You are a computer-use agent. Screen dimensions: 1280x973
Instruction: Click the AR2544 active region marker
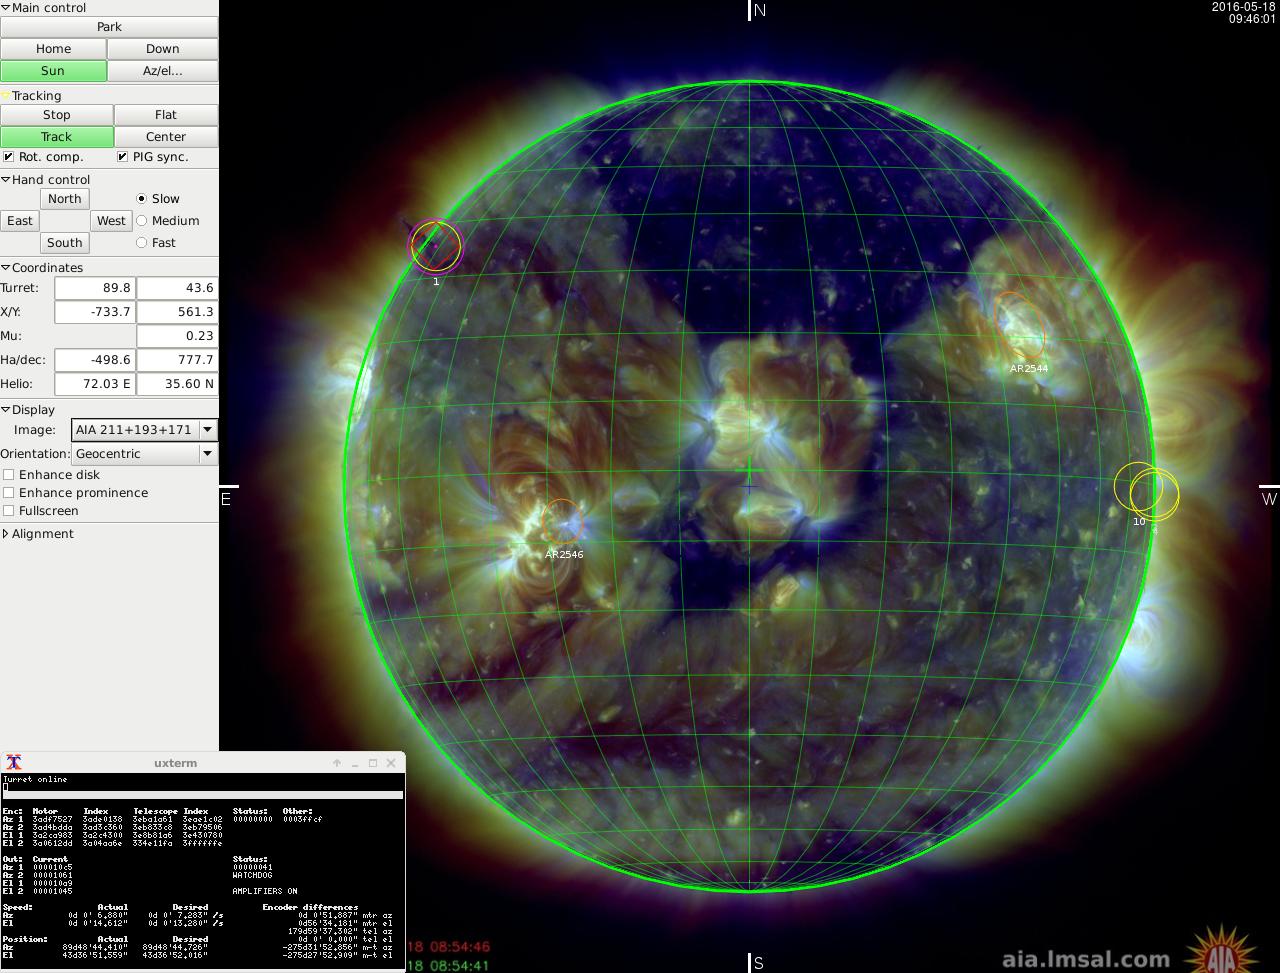coord(1022,326)
